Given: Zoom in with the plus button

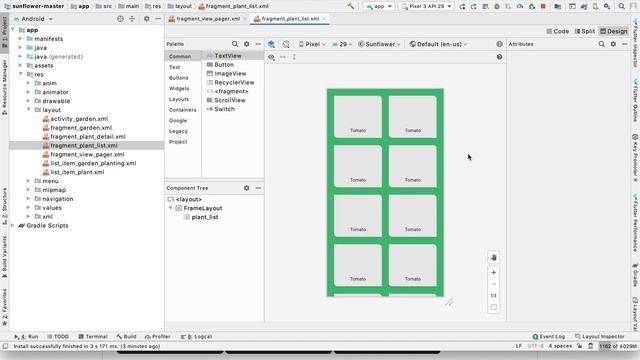Looking at the screenshot, I should (493, 273).
